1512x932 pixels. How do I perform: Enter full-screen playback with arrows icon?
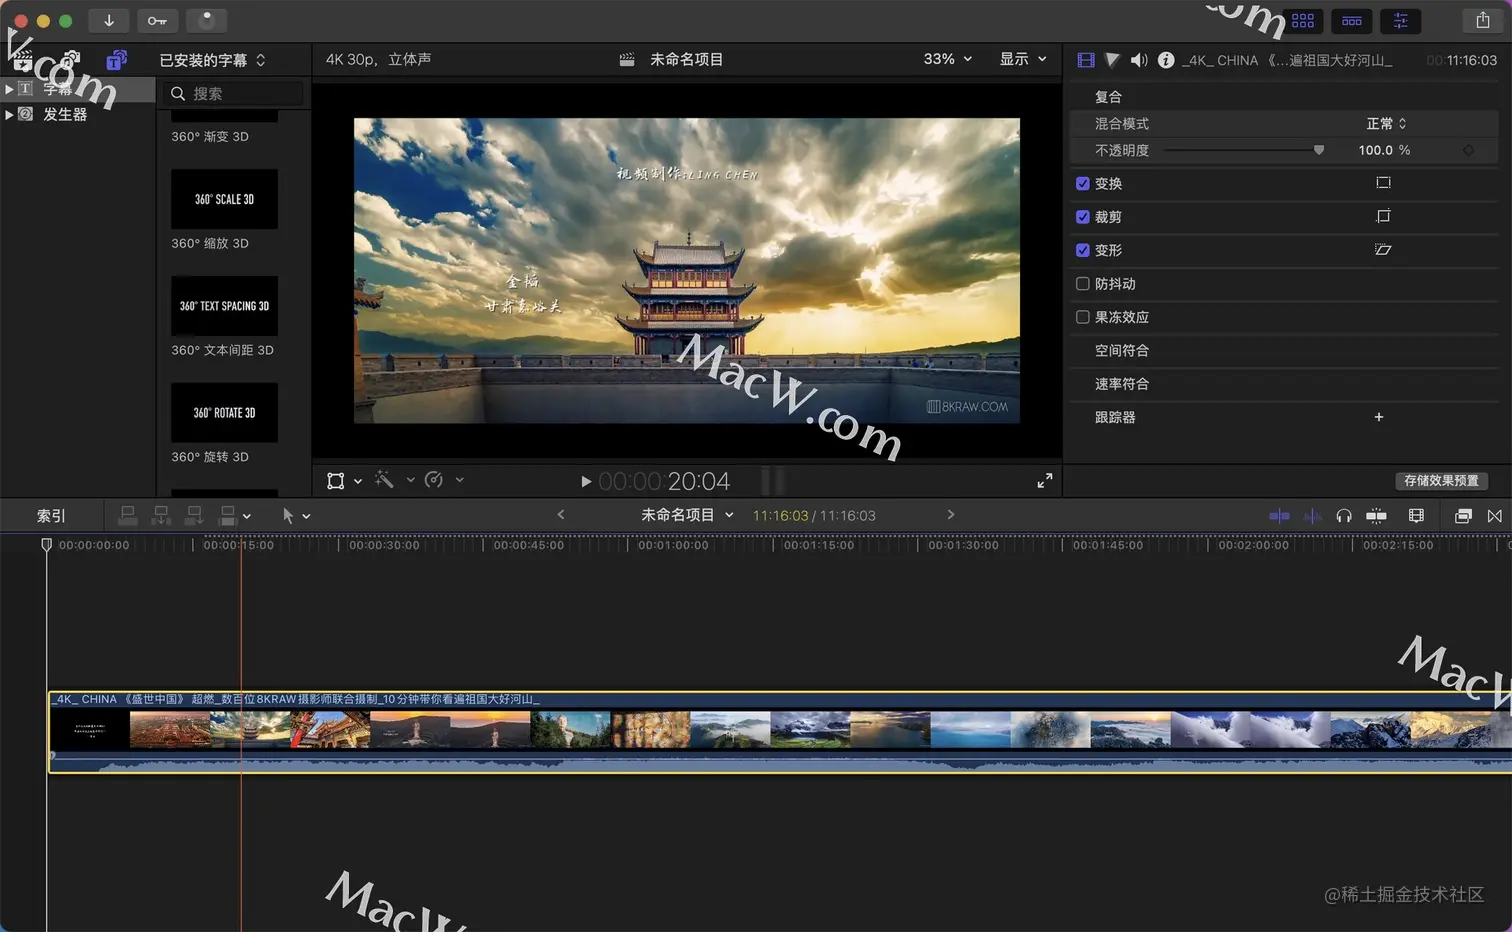[x=1045, y=481]
